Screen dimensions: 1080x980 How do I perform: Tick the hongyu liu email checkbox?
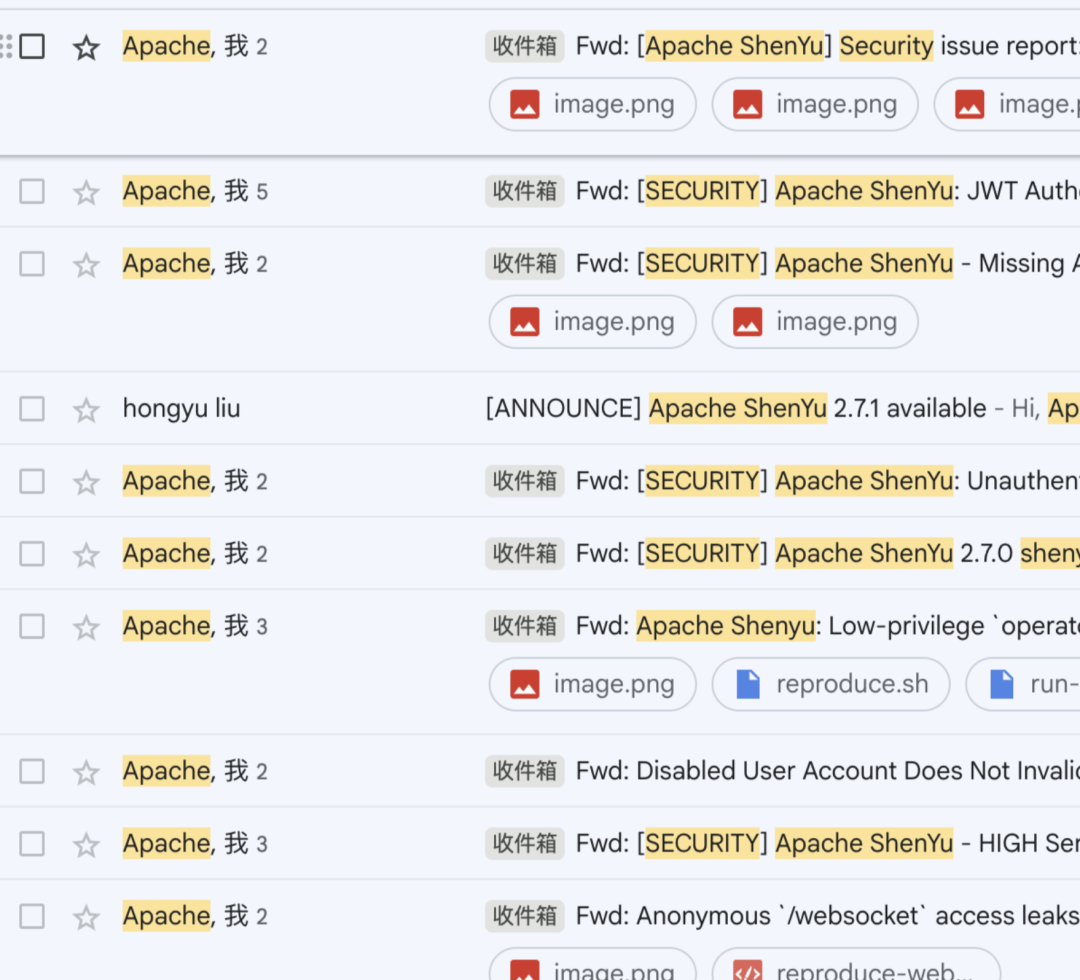point(32,409)
